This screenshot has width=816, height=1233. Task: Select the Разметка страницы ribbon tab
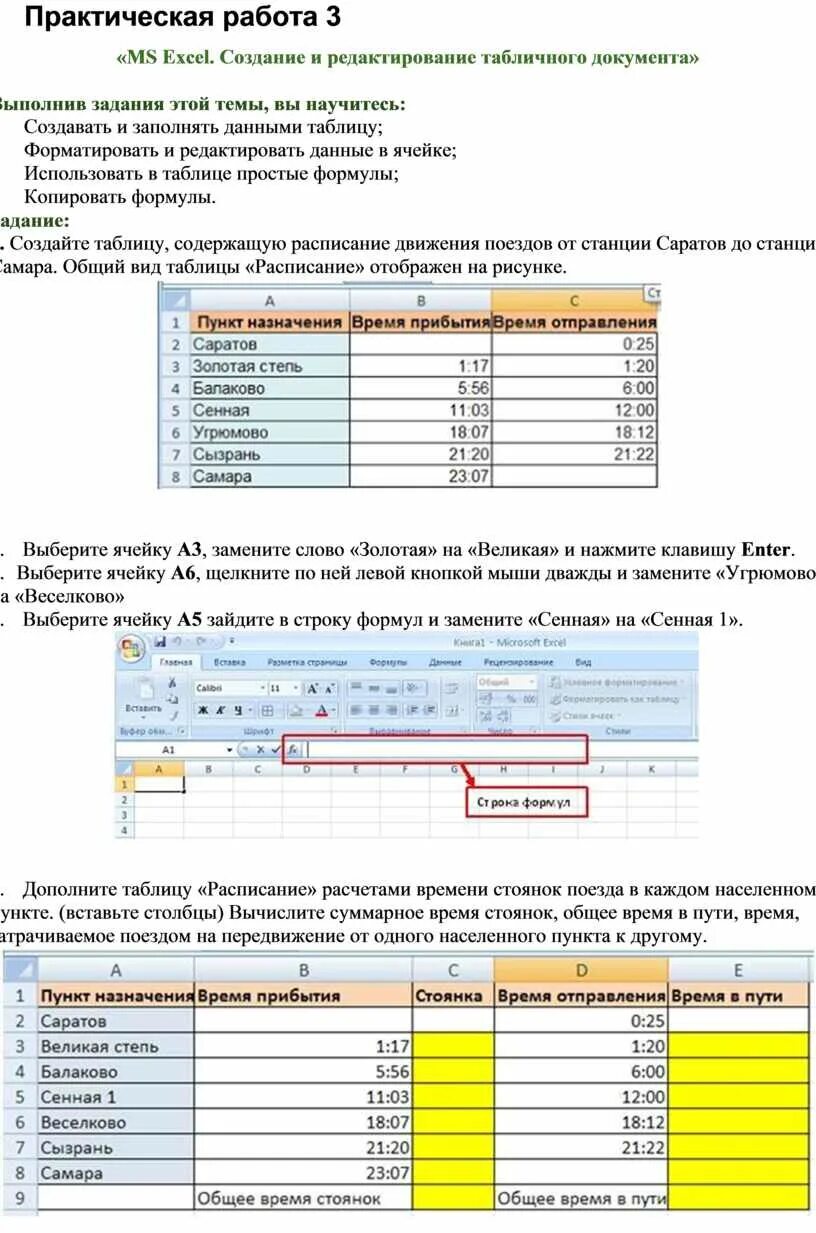[x=307, y=662]
